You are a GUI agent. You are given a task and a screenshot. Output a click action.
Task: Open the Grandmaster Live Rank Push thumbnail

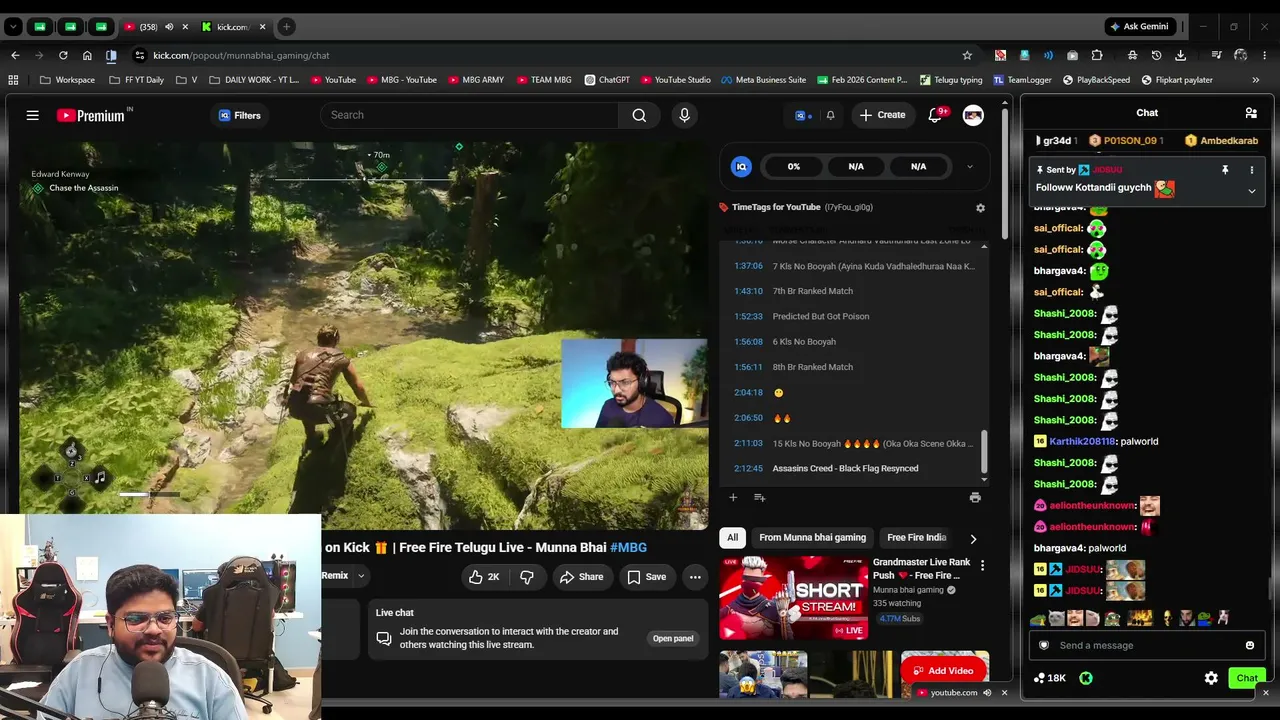[x=793, y=598]
